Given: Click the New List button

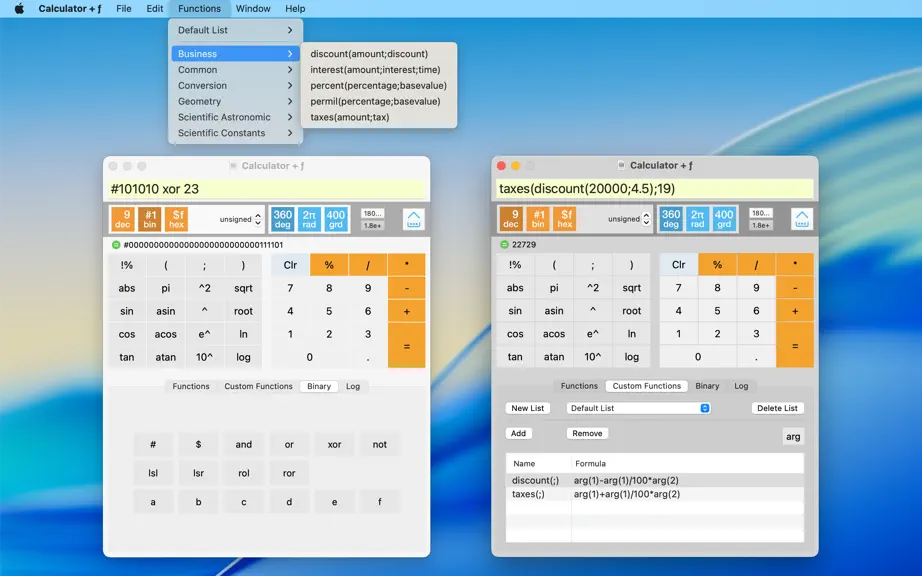Looking at the screenshot, I should [x=527, y=408].
